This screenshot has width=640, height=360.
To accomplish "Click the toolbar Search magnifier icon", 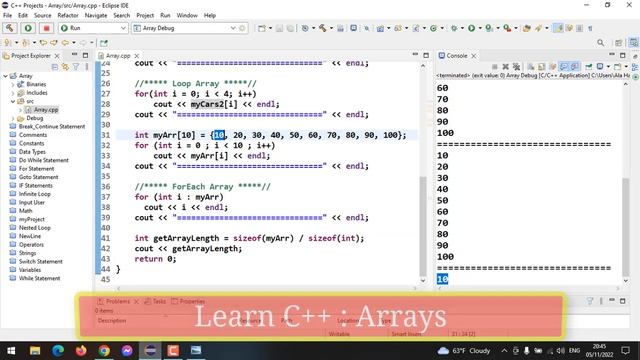I will pos(600,42).
